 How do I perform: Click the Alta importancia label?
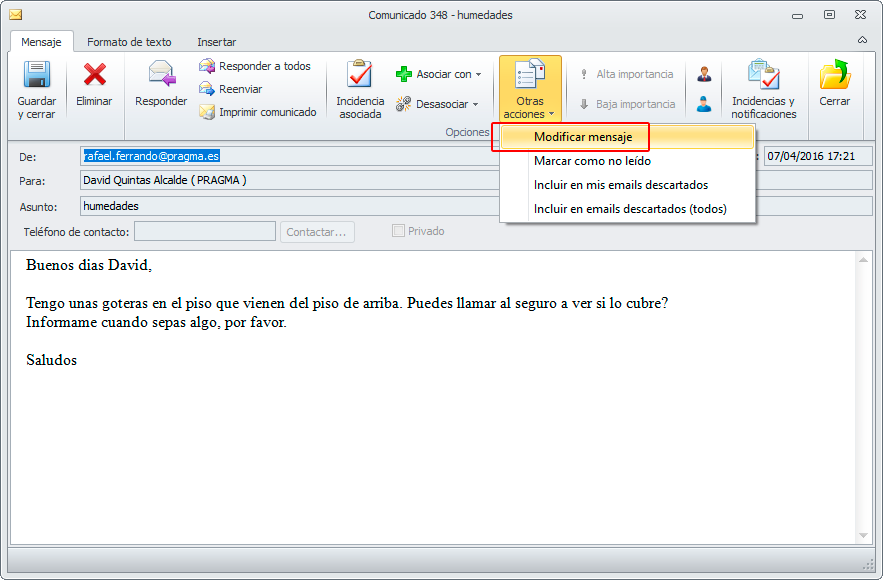point(635,74)
